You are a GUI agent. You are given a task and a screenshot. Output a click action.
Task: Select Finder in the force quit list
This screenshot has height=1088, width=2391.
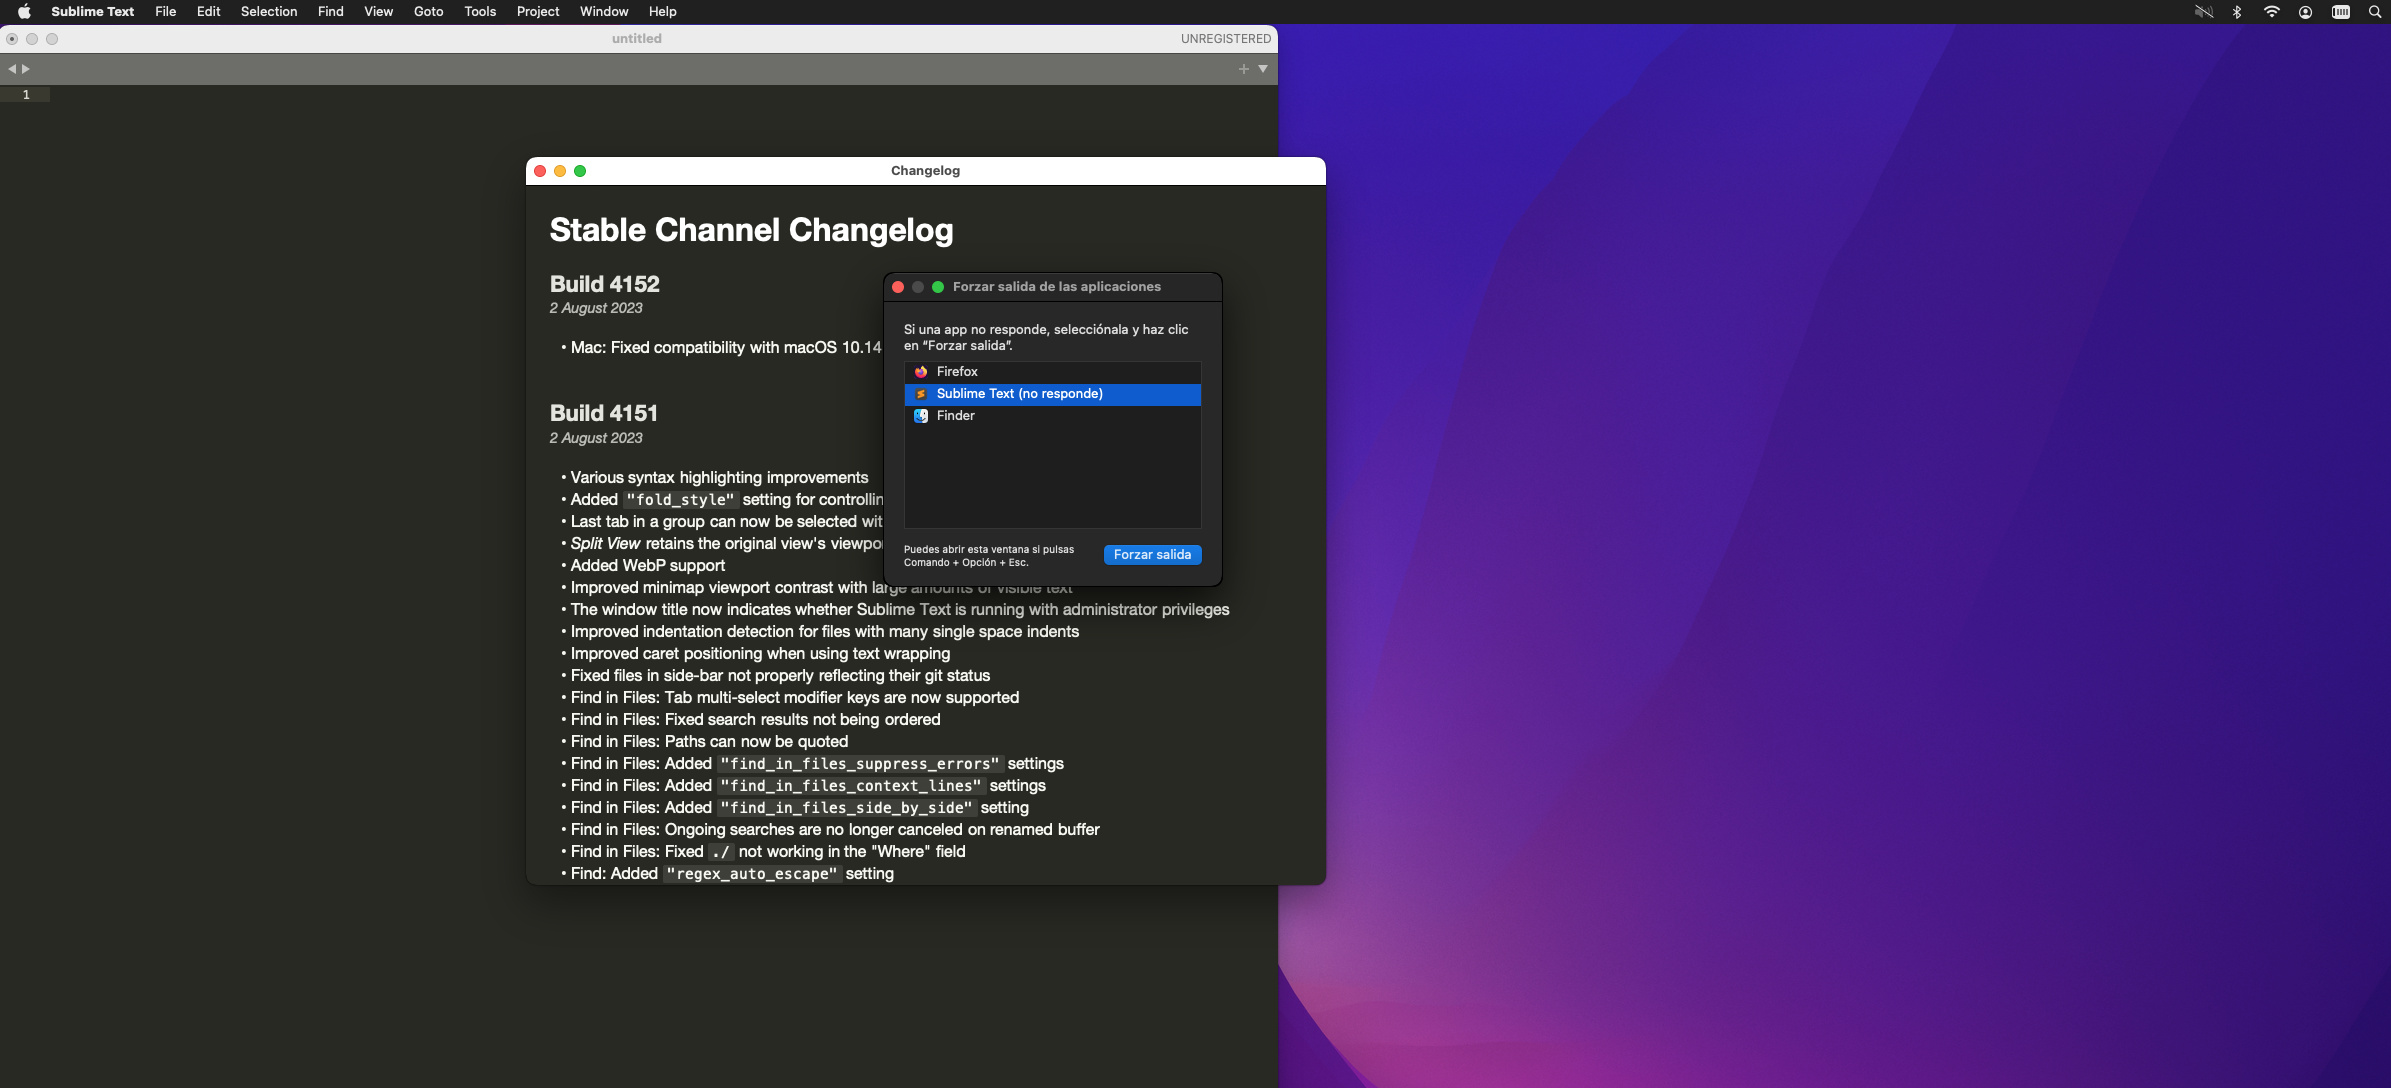click(1053, 416)
